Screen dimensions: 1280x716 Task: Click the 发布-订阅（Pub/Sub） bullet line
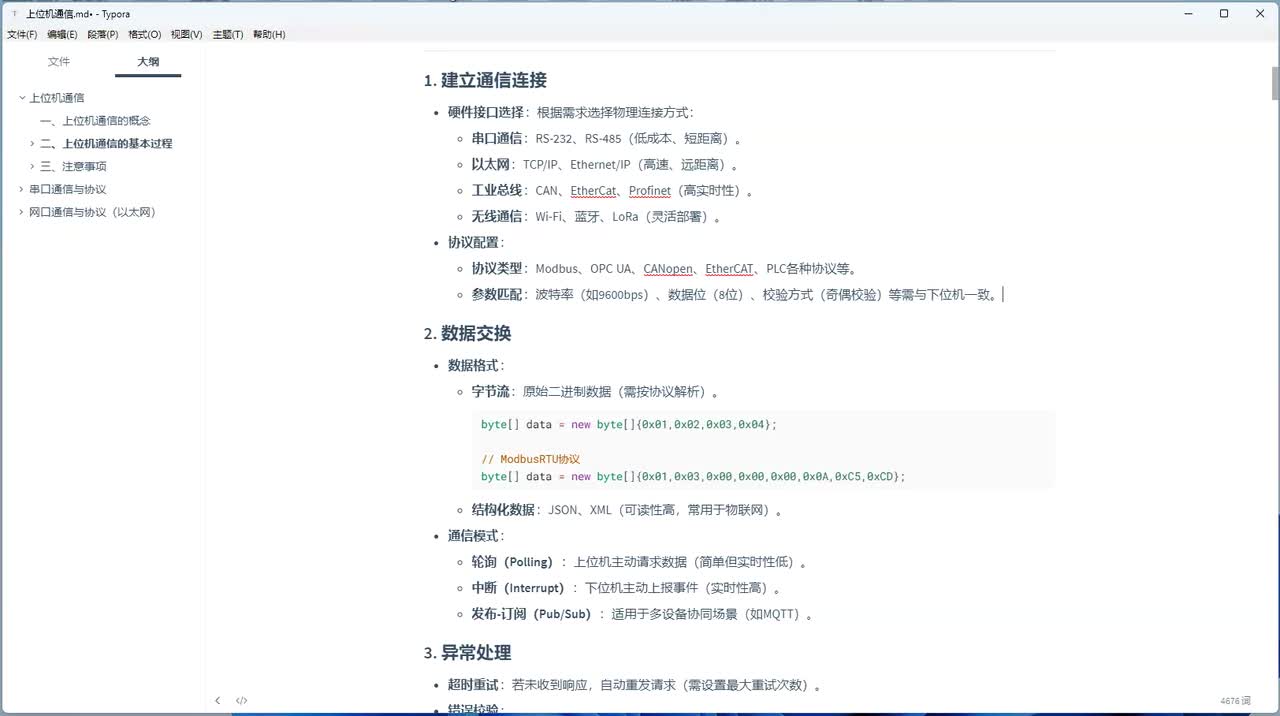(x=643, y=614)
